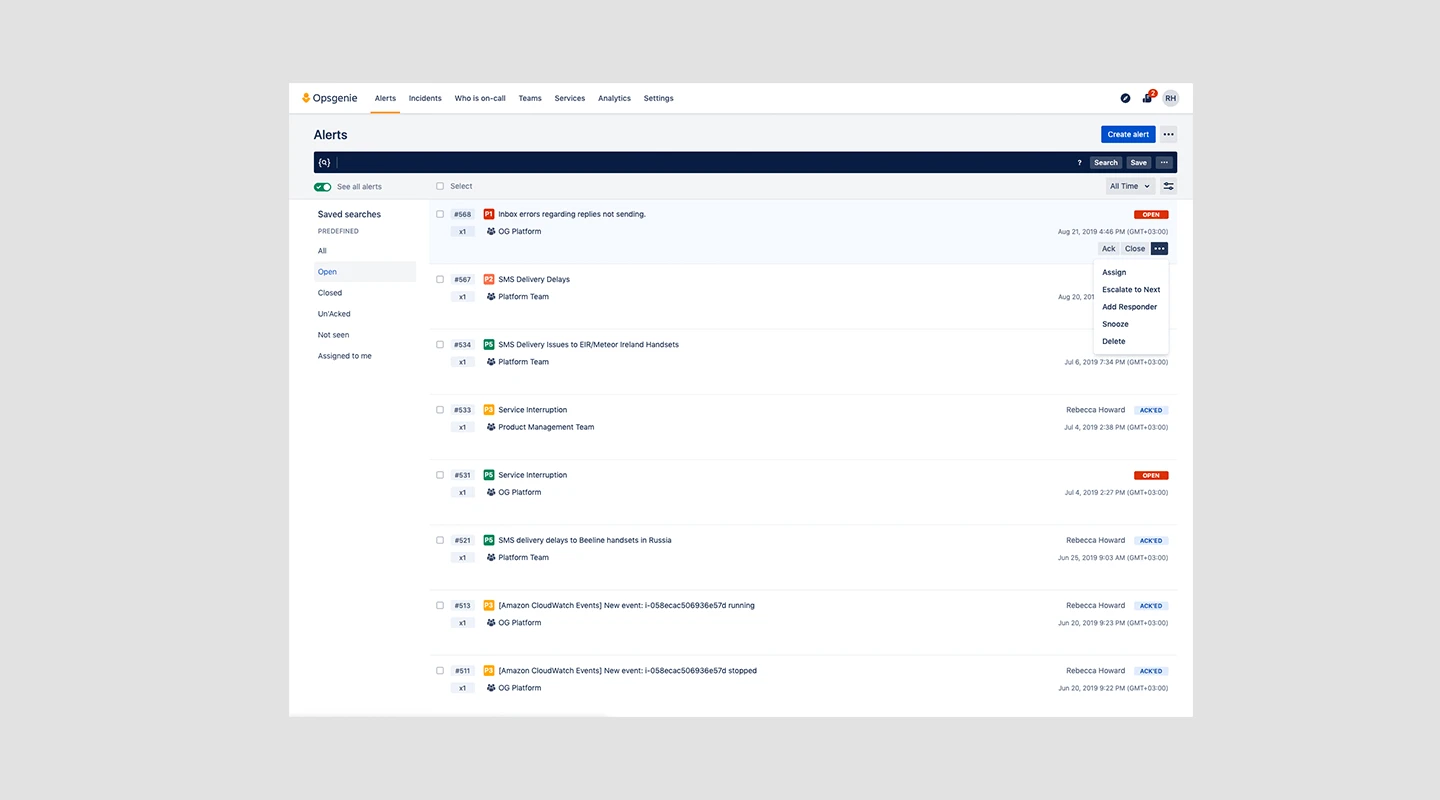Viewport: 1440px width, 800px height.
Task: Click the Opsgenie logo
Action: [329, 98]
